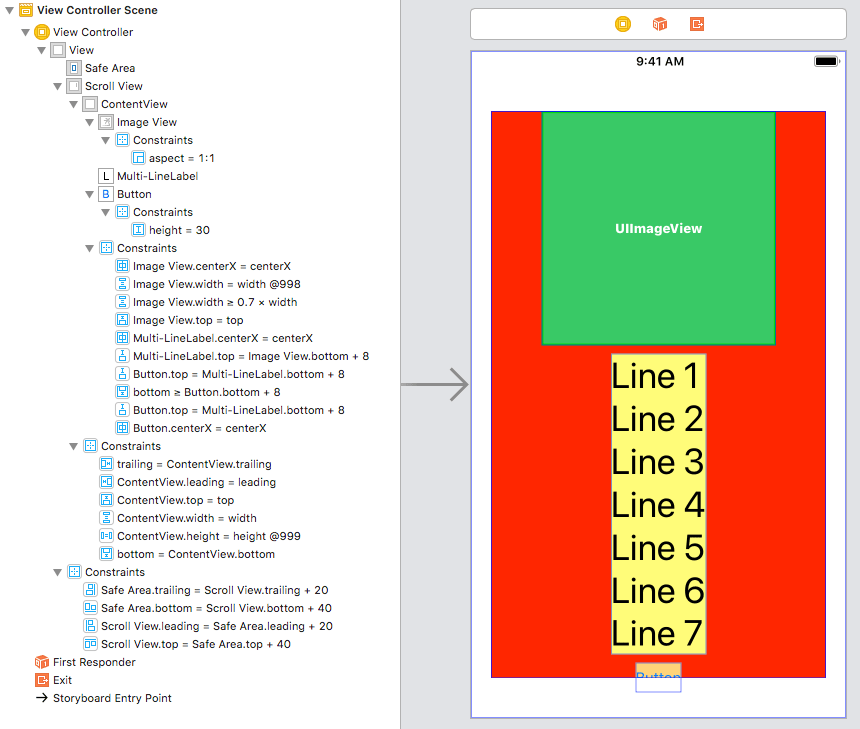Click the Button item's B icon in outline

click(x=105, y=194)
